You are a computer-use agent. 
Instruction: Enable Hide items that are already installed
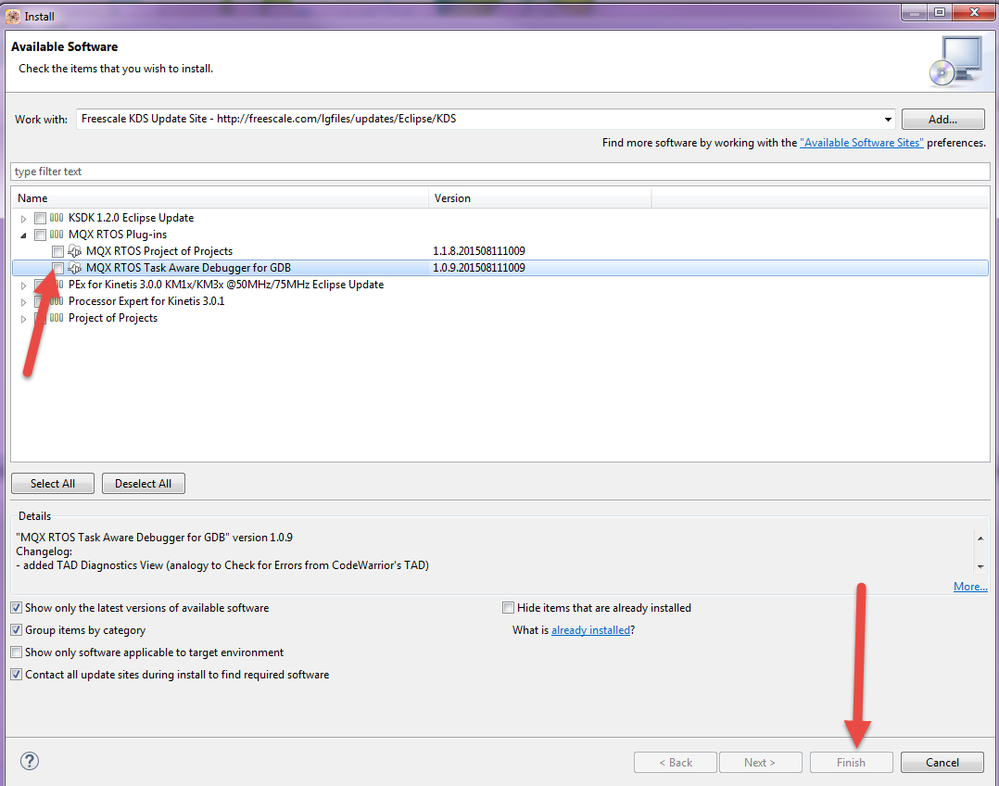click(508, 608)
